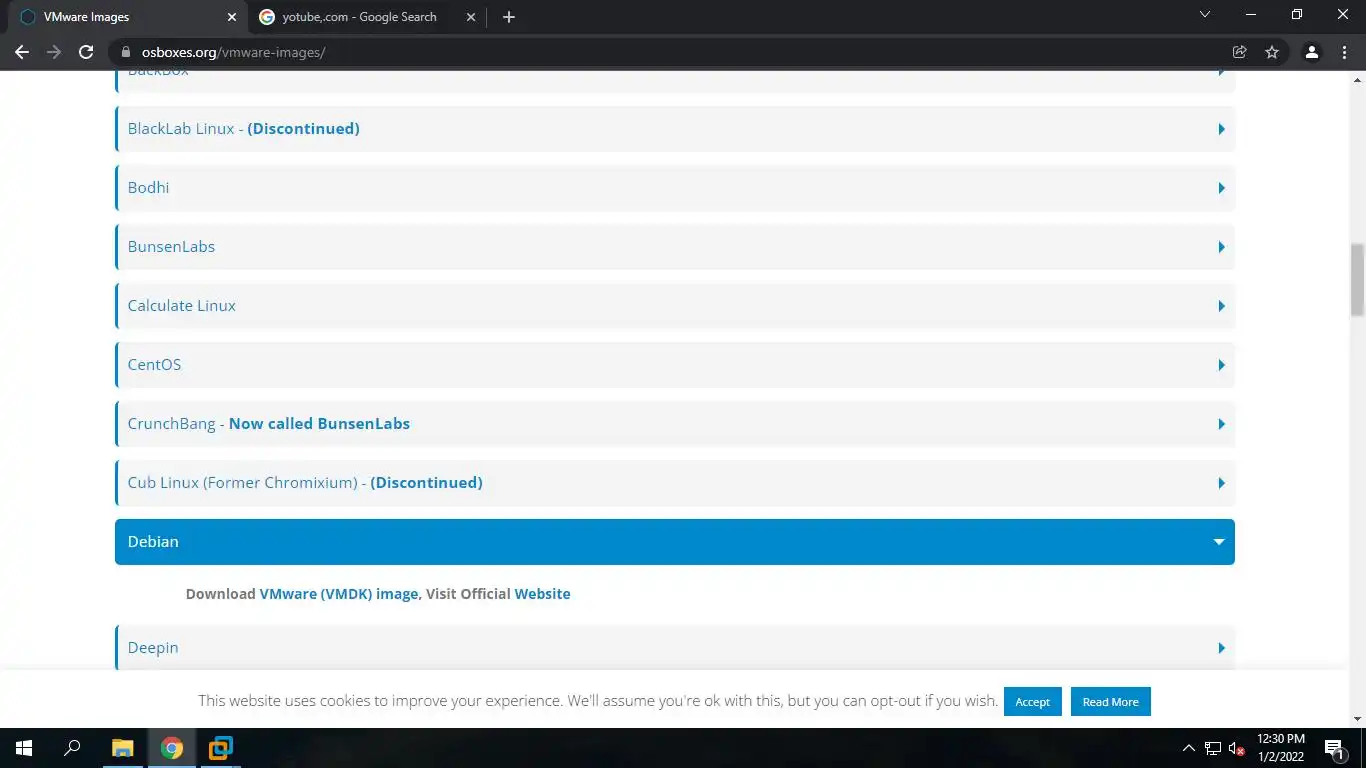Show hidden system tray icons
The width and height of the screenshot is (1366, 768).
pyautogui.click(x=1188, y=748)
